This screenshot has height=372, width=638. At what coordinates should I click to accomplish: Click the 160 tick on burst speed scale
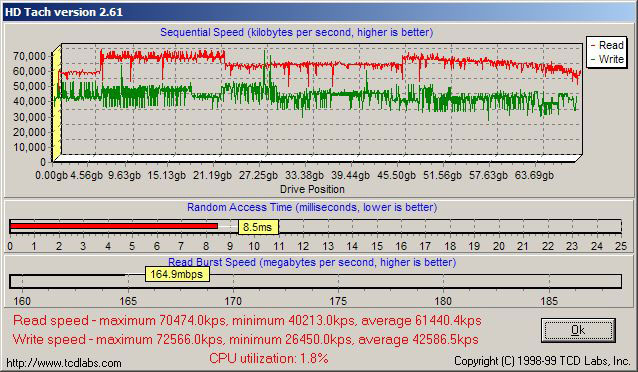22,301
